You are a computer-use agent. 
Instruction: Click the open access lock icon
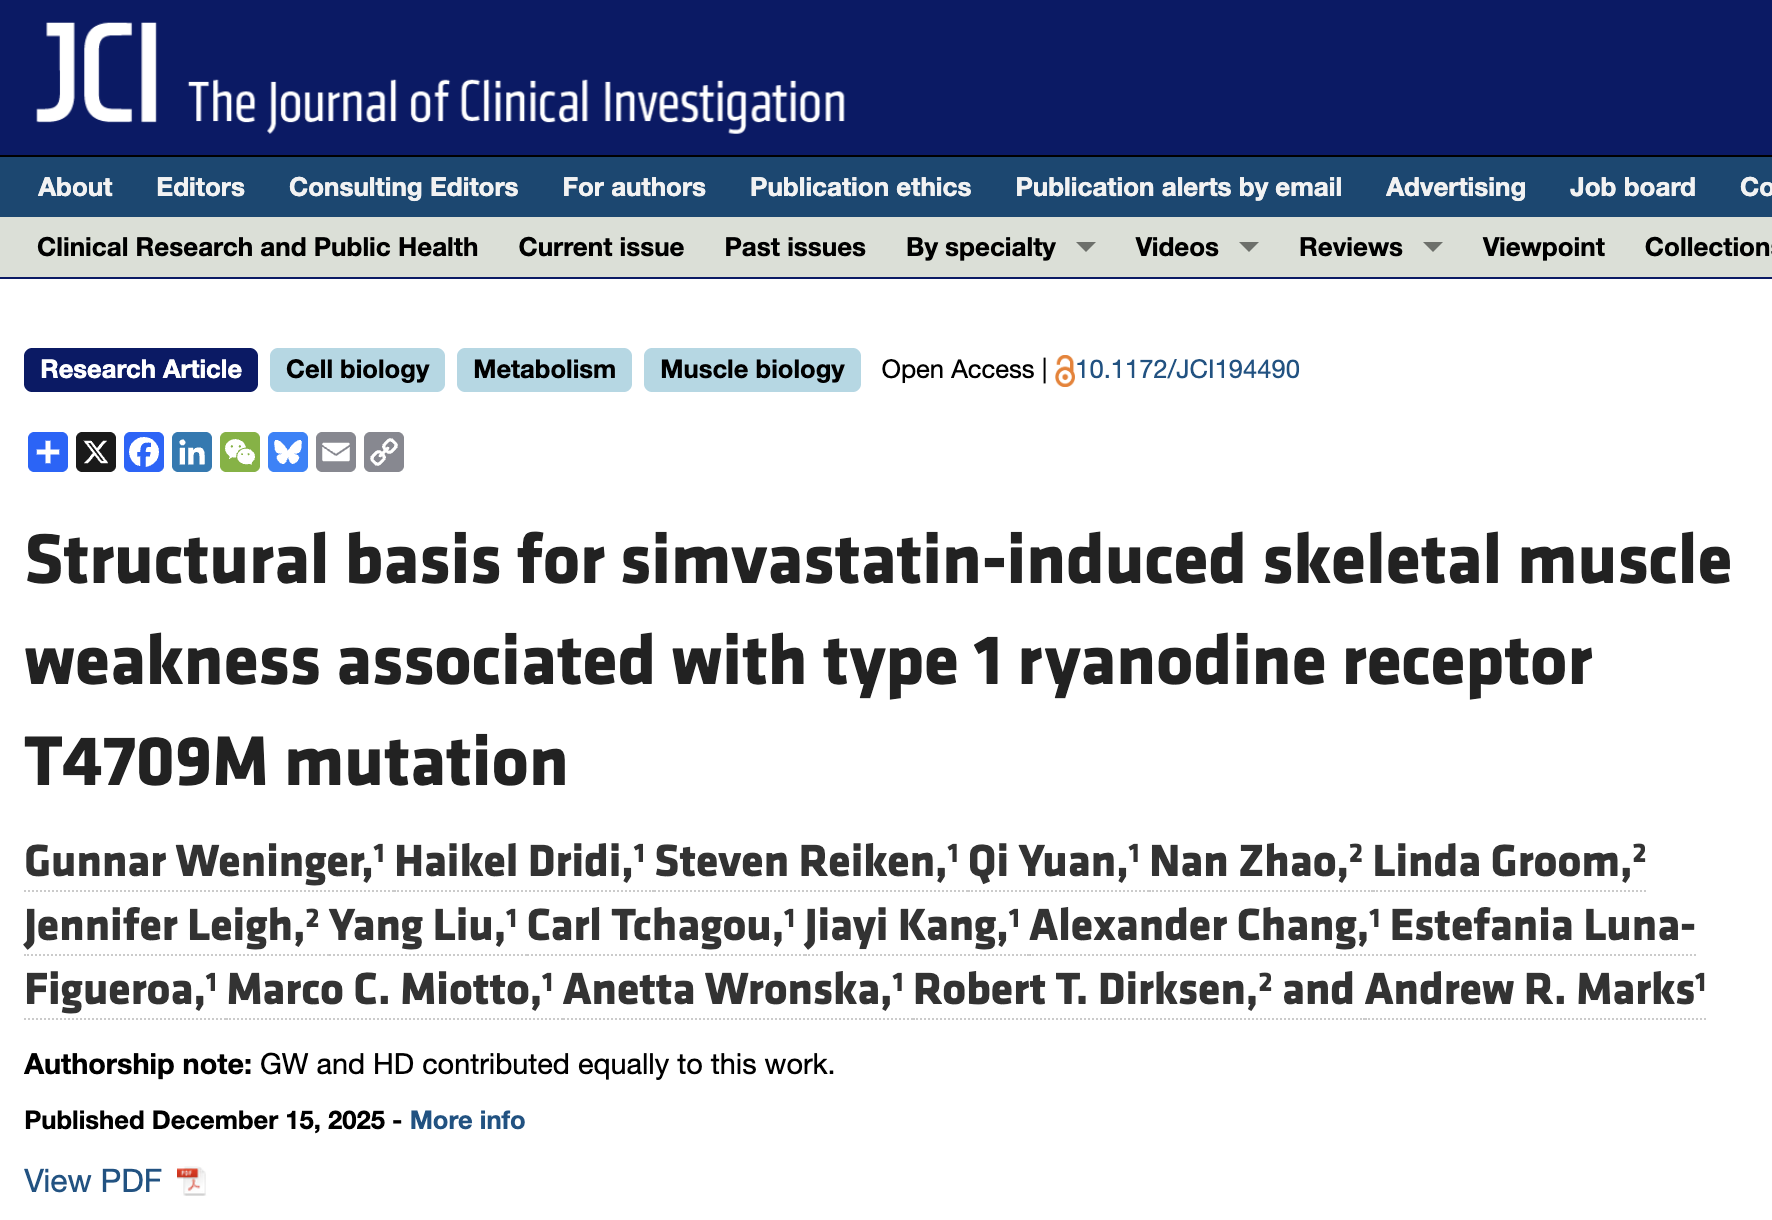pyautogui.click(x=1067, y=369)
